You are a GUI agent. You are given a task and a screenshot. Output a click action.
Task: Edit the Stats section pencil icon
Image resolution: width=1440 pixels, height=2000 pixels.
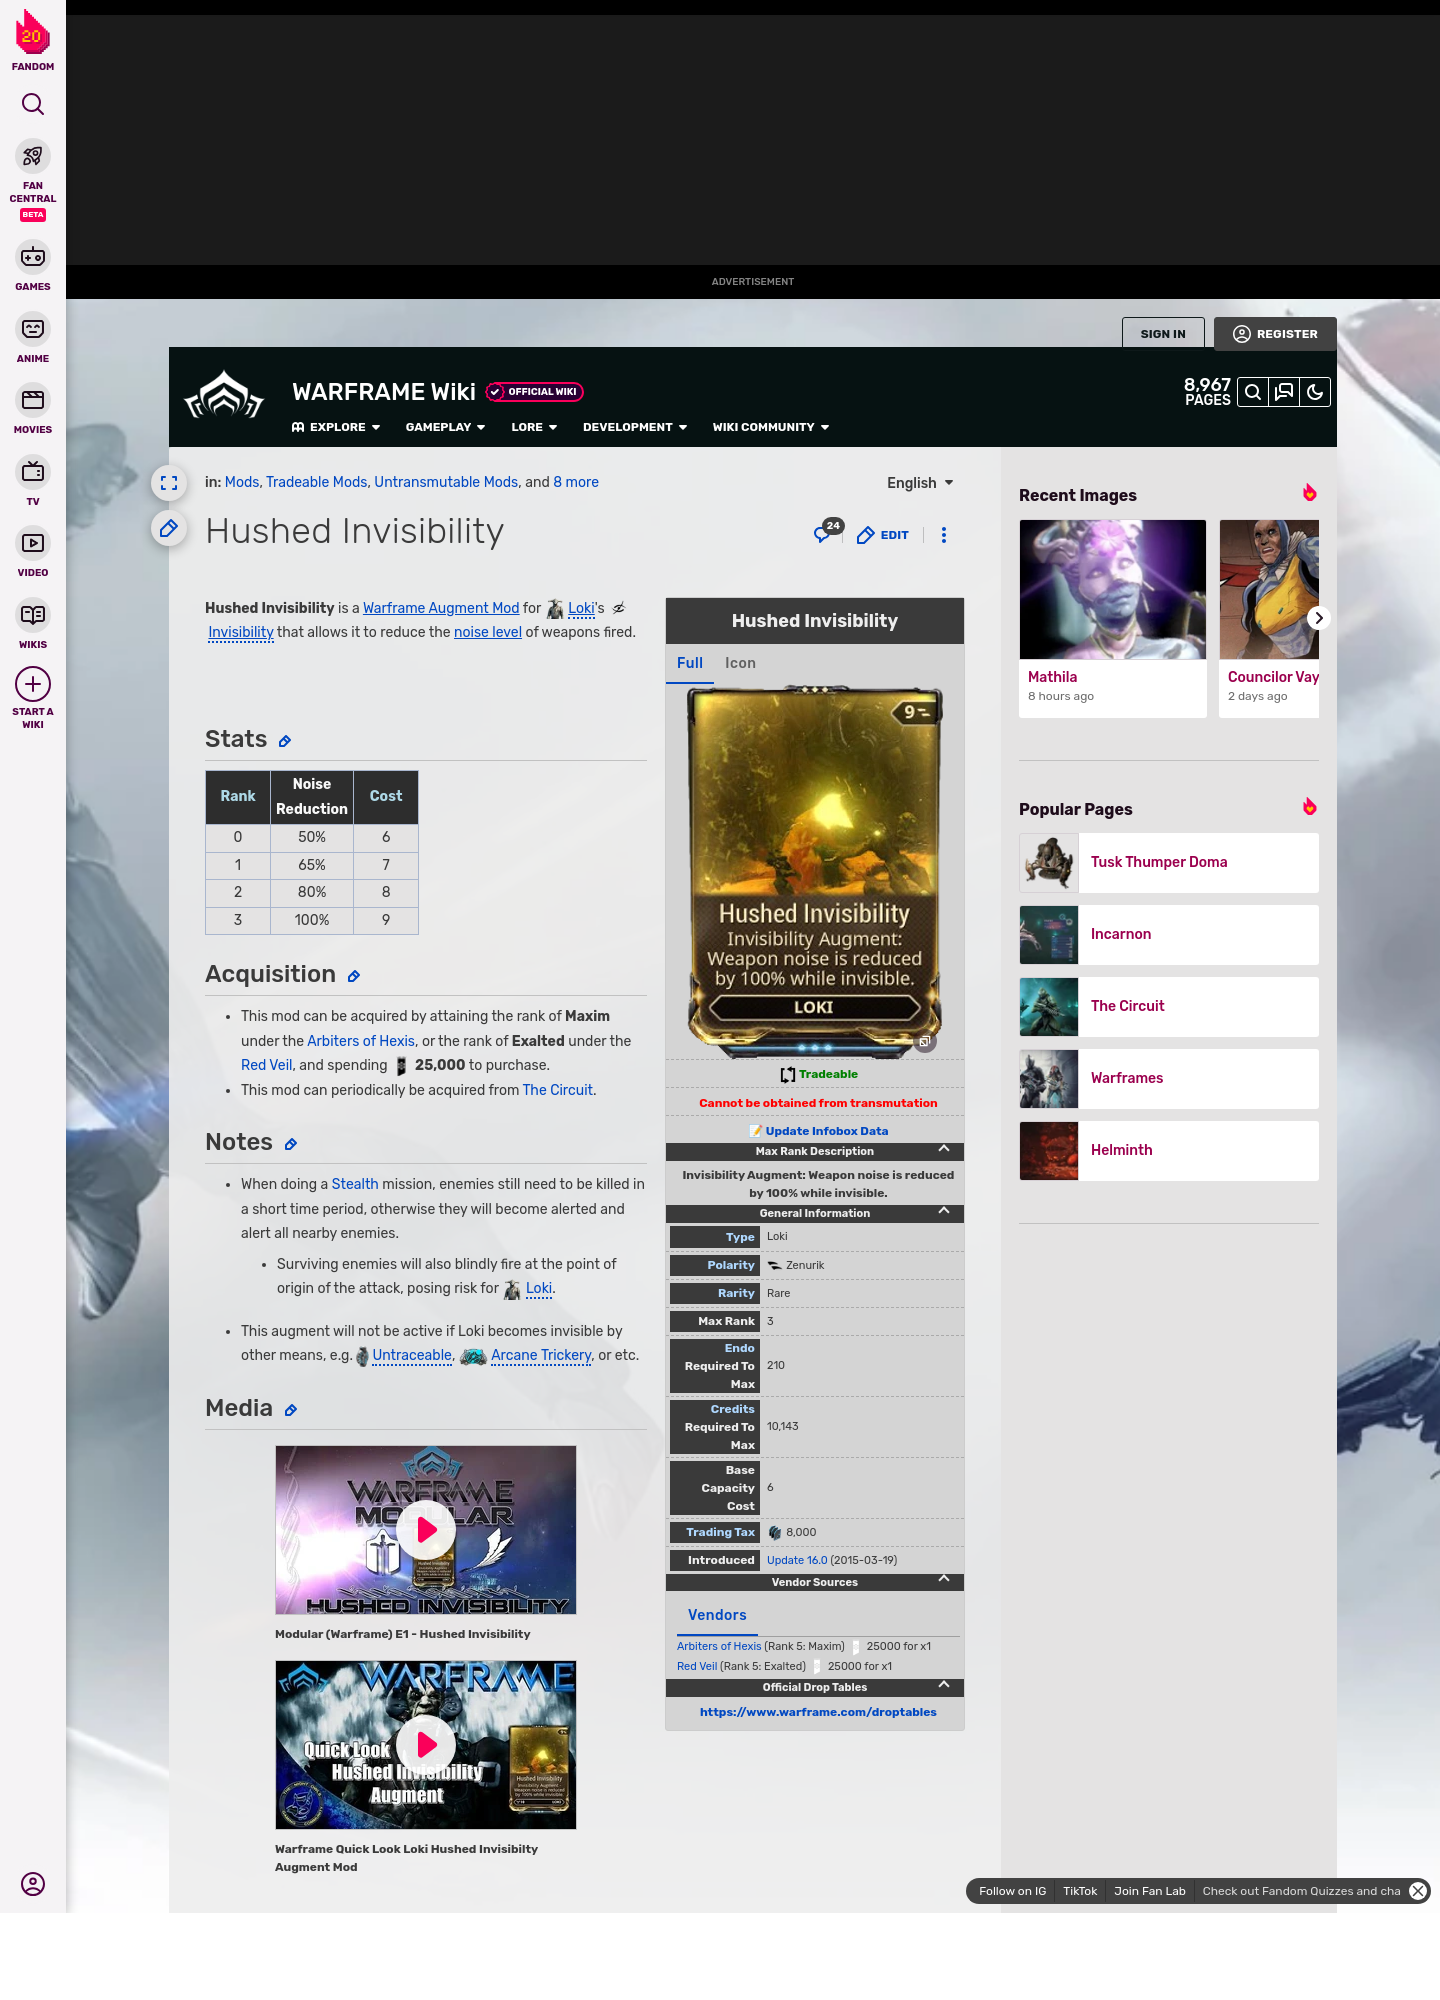pos(285,741)
